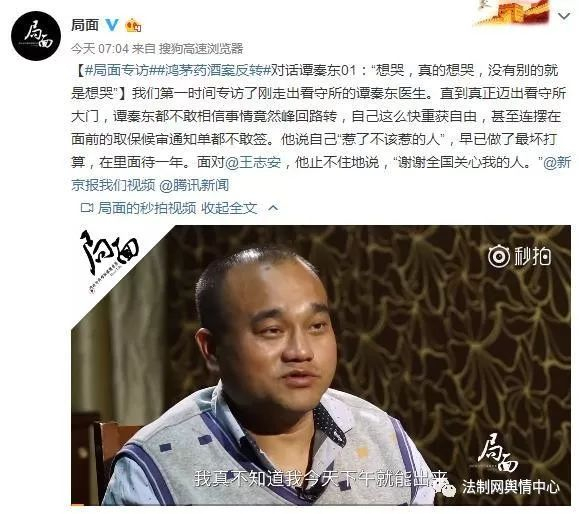
Task: Click the blue V verification badge
Action: click(112, 25)
